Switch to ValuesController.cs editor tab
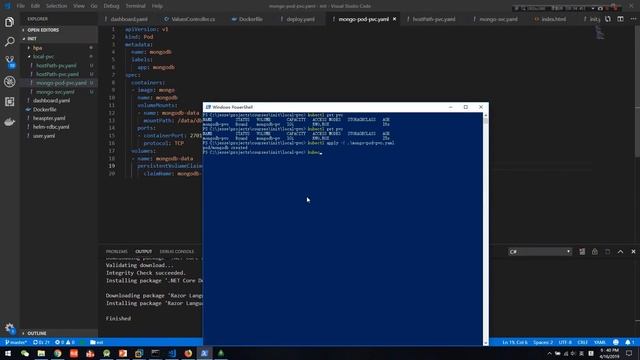This screenshot has height=360, width=640. coord(193,19)
